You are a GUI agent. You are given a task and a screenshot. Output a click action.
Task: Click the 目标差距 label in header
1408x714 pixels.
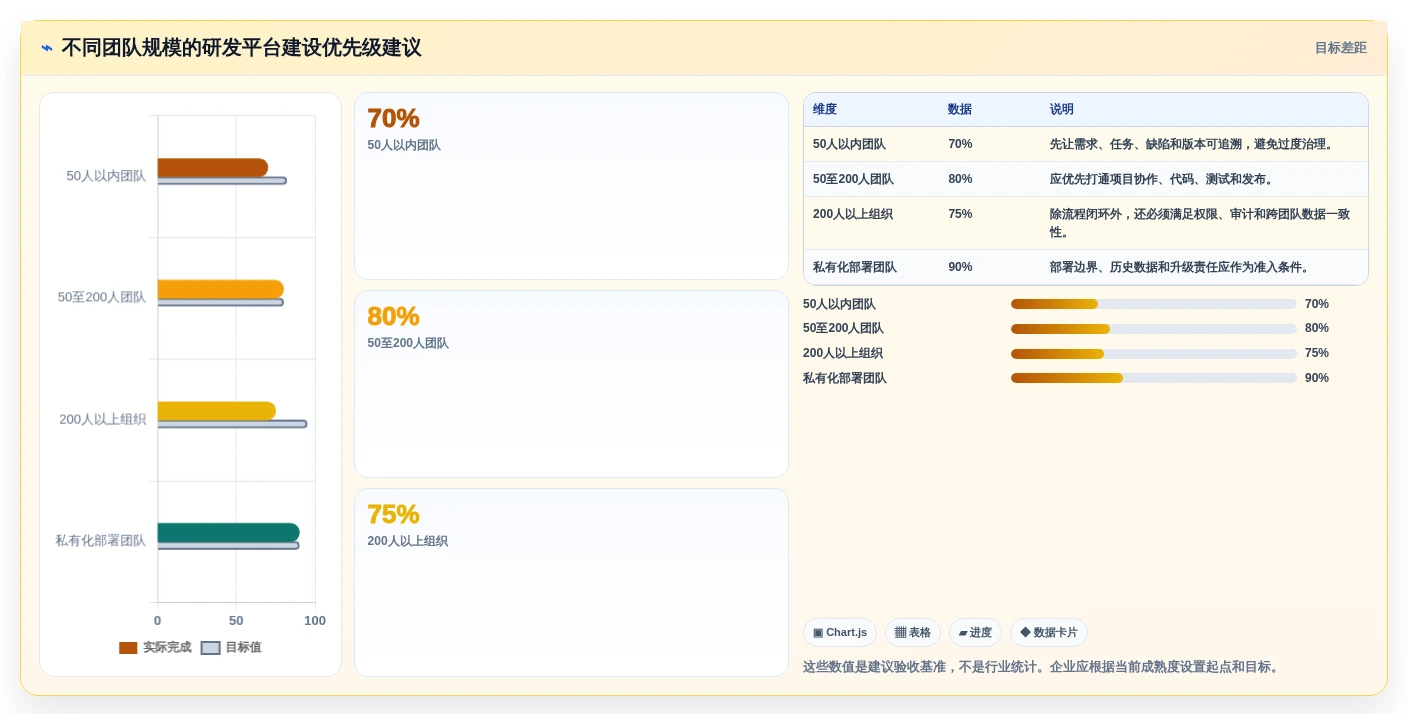tap(1340, 48)
